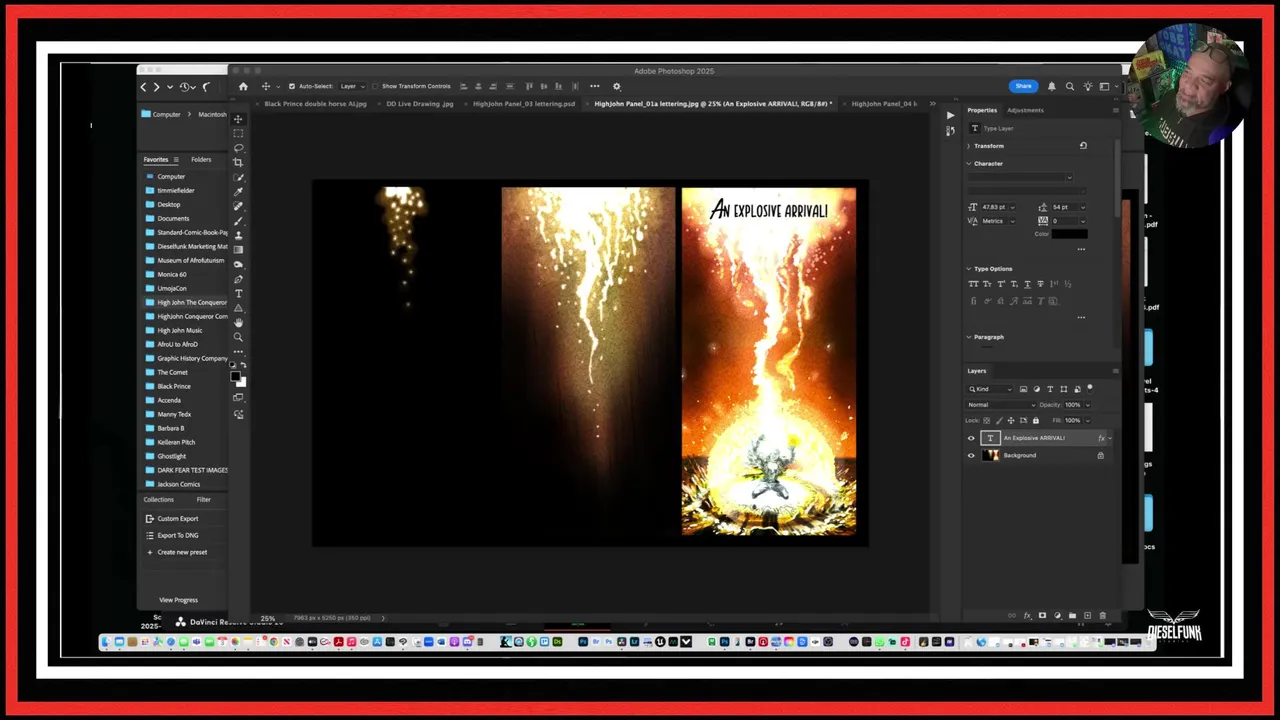1280x720 pixels.
Task: Click View Progress in Bridge
Action: [x=178, y=600]
